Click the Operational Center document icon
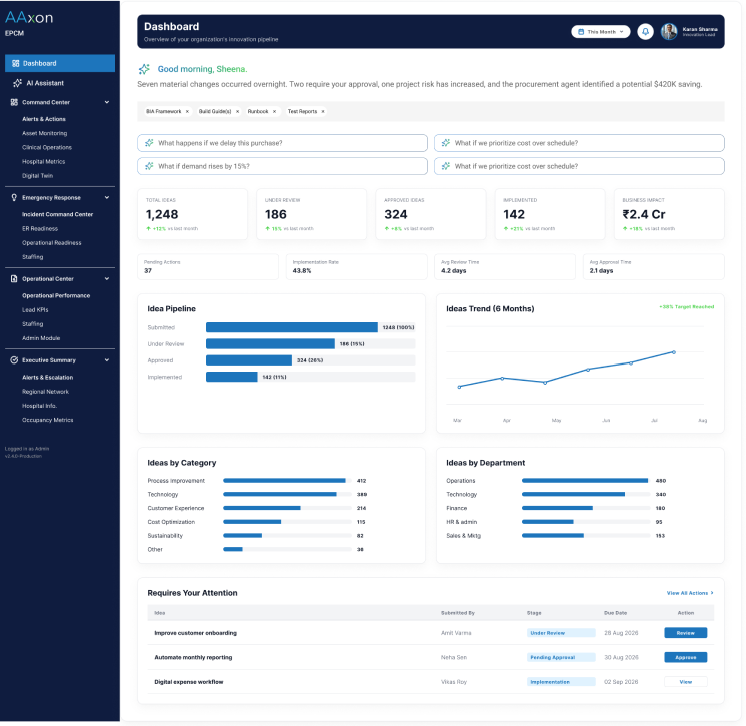 click(14, 279)
